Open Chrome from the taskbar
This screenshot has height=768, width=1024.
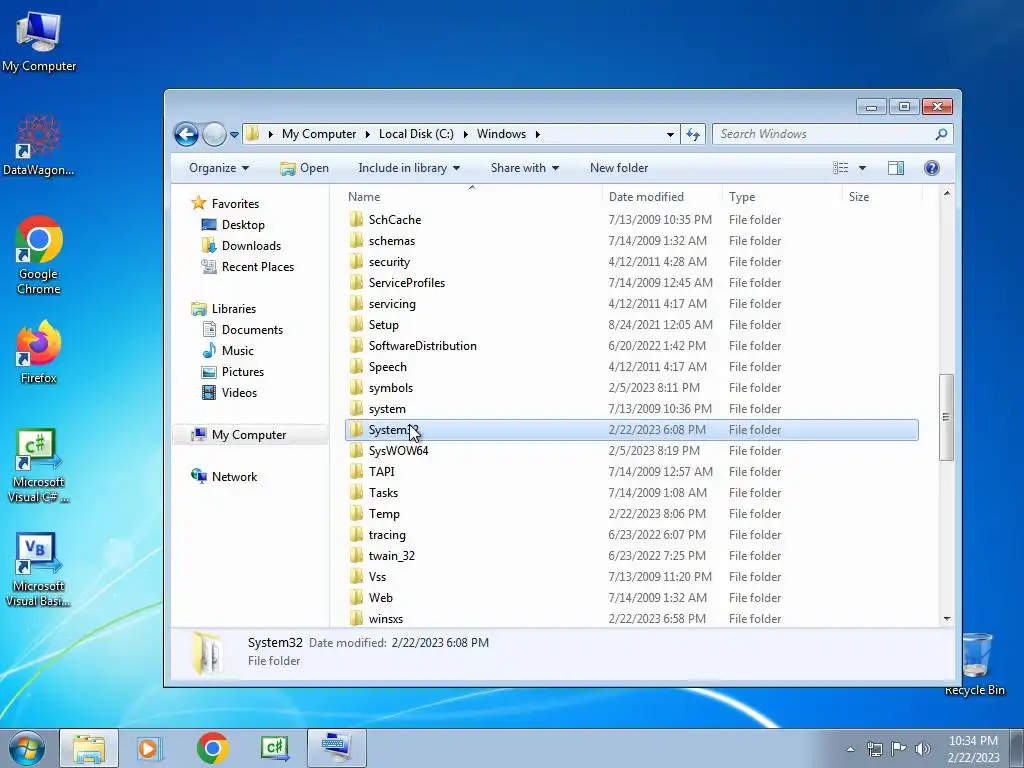[x=212, y=748]
